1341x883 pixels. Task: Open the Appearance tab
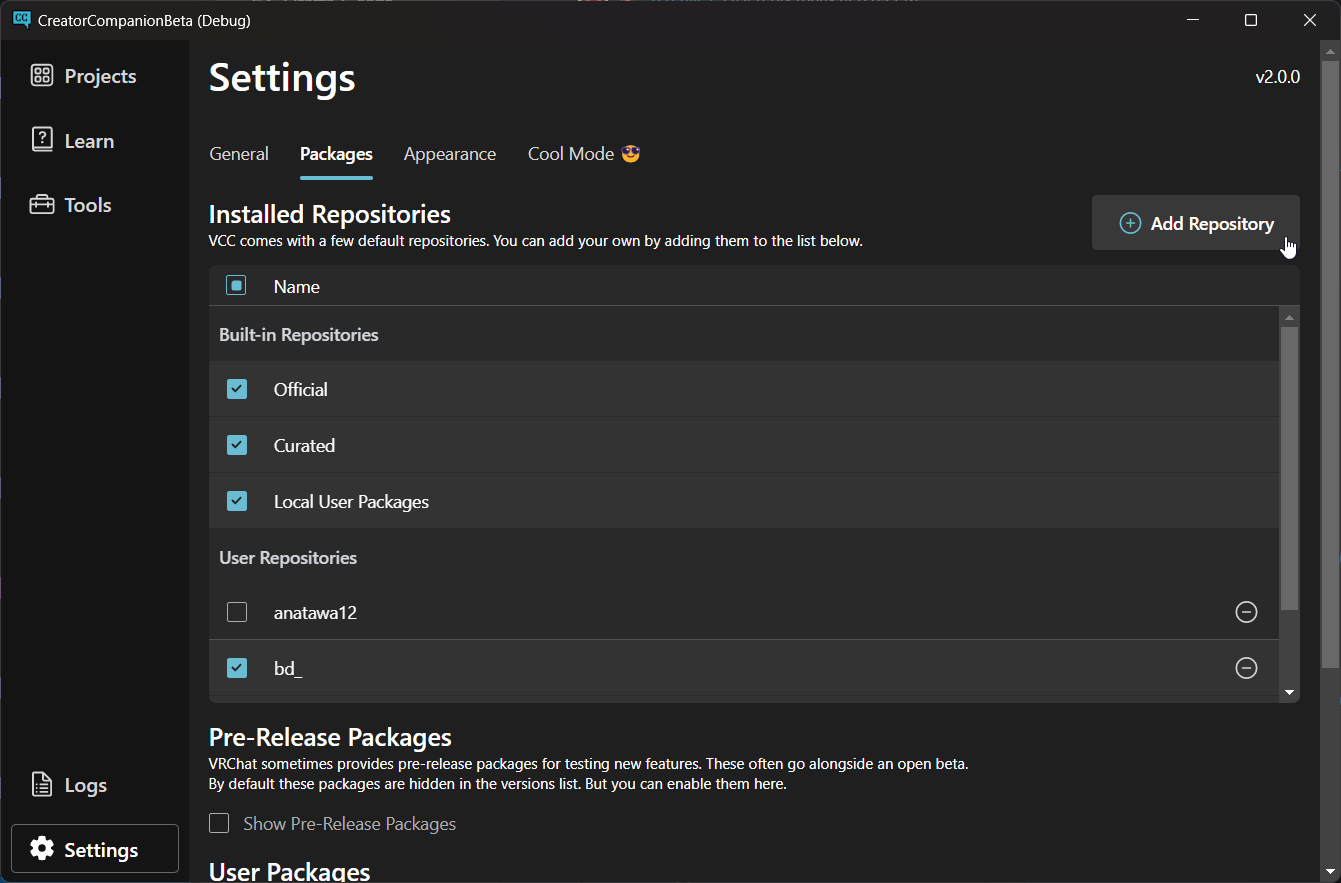click(449, 153)
